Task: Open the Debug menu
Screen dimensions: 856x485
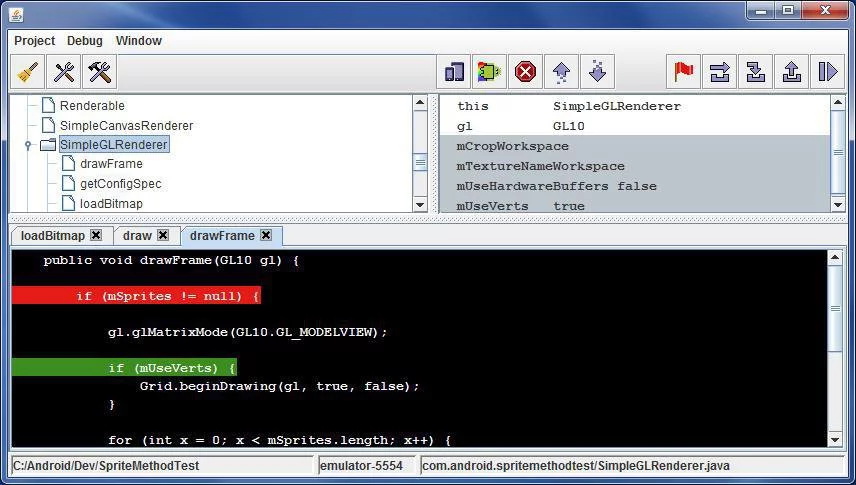Action: [x=85, y=40]
